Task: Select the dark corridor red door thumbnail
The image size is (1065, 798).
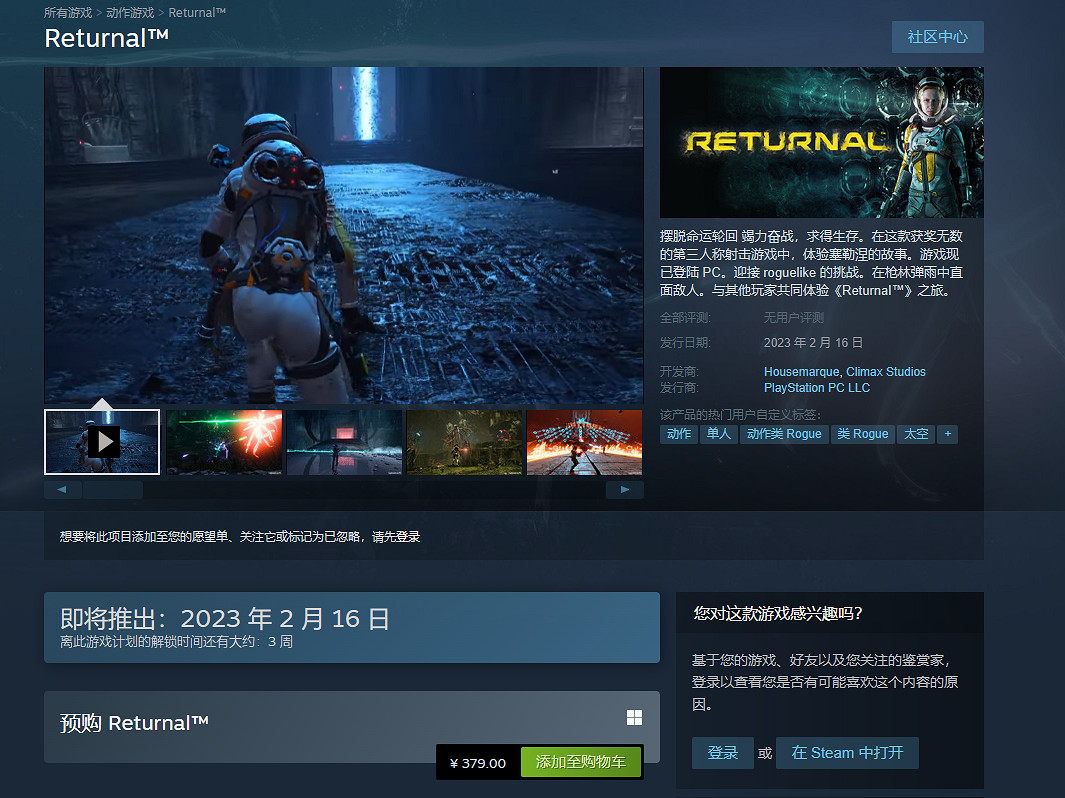Action: [344, 441]
